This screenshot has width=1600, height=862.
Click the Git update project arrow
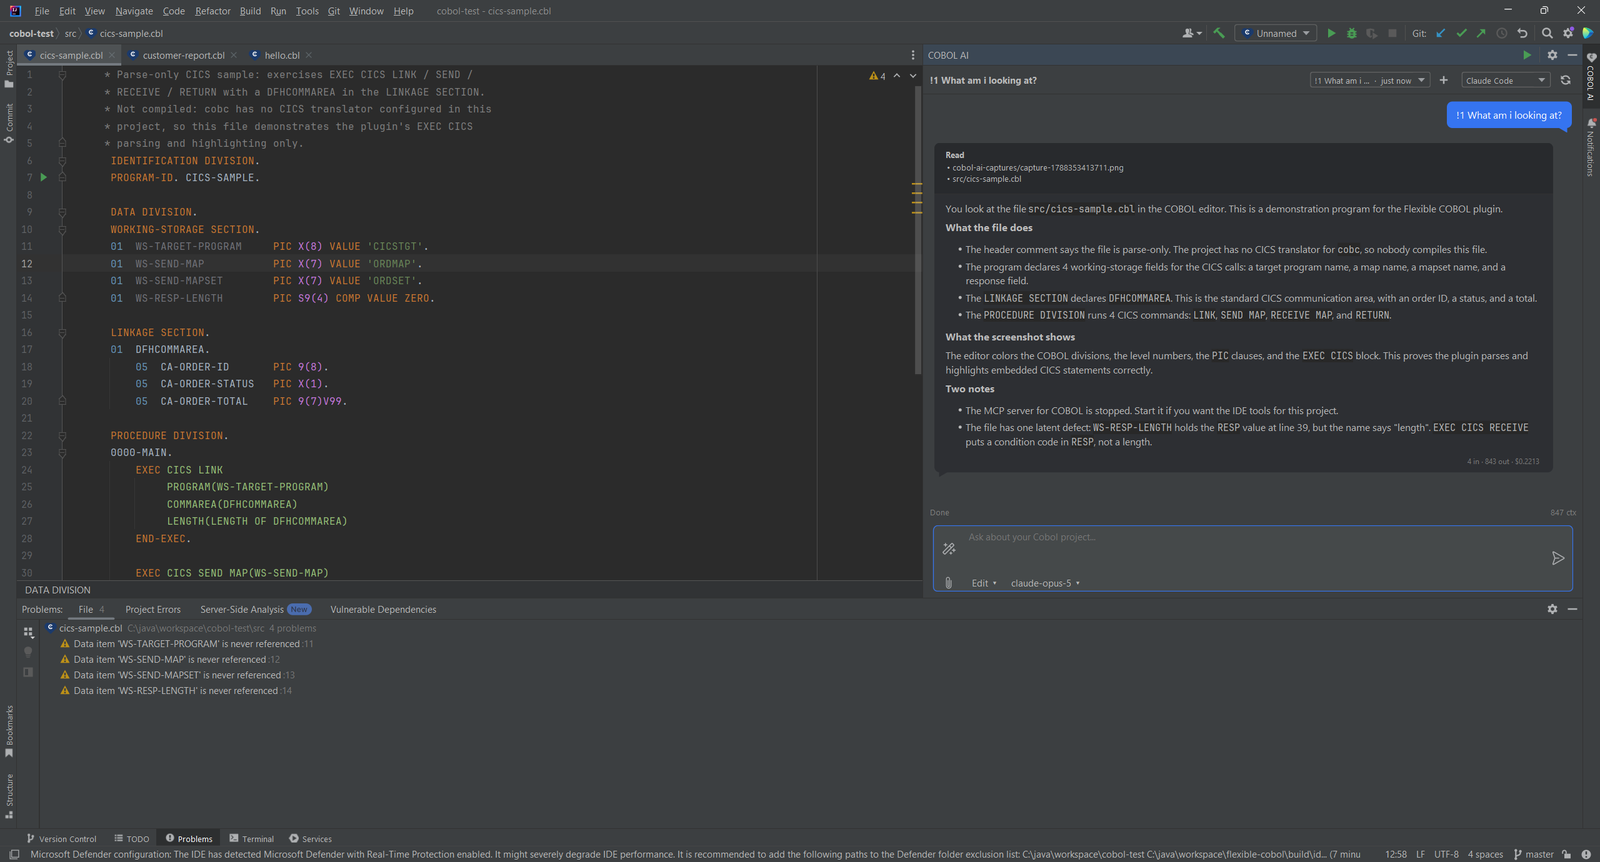tap(1441, 33)
